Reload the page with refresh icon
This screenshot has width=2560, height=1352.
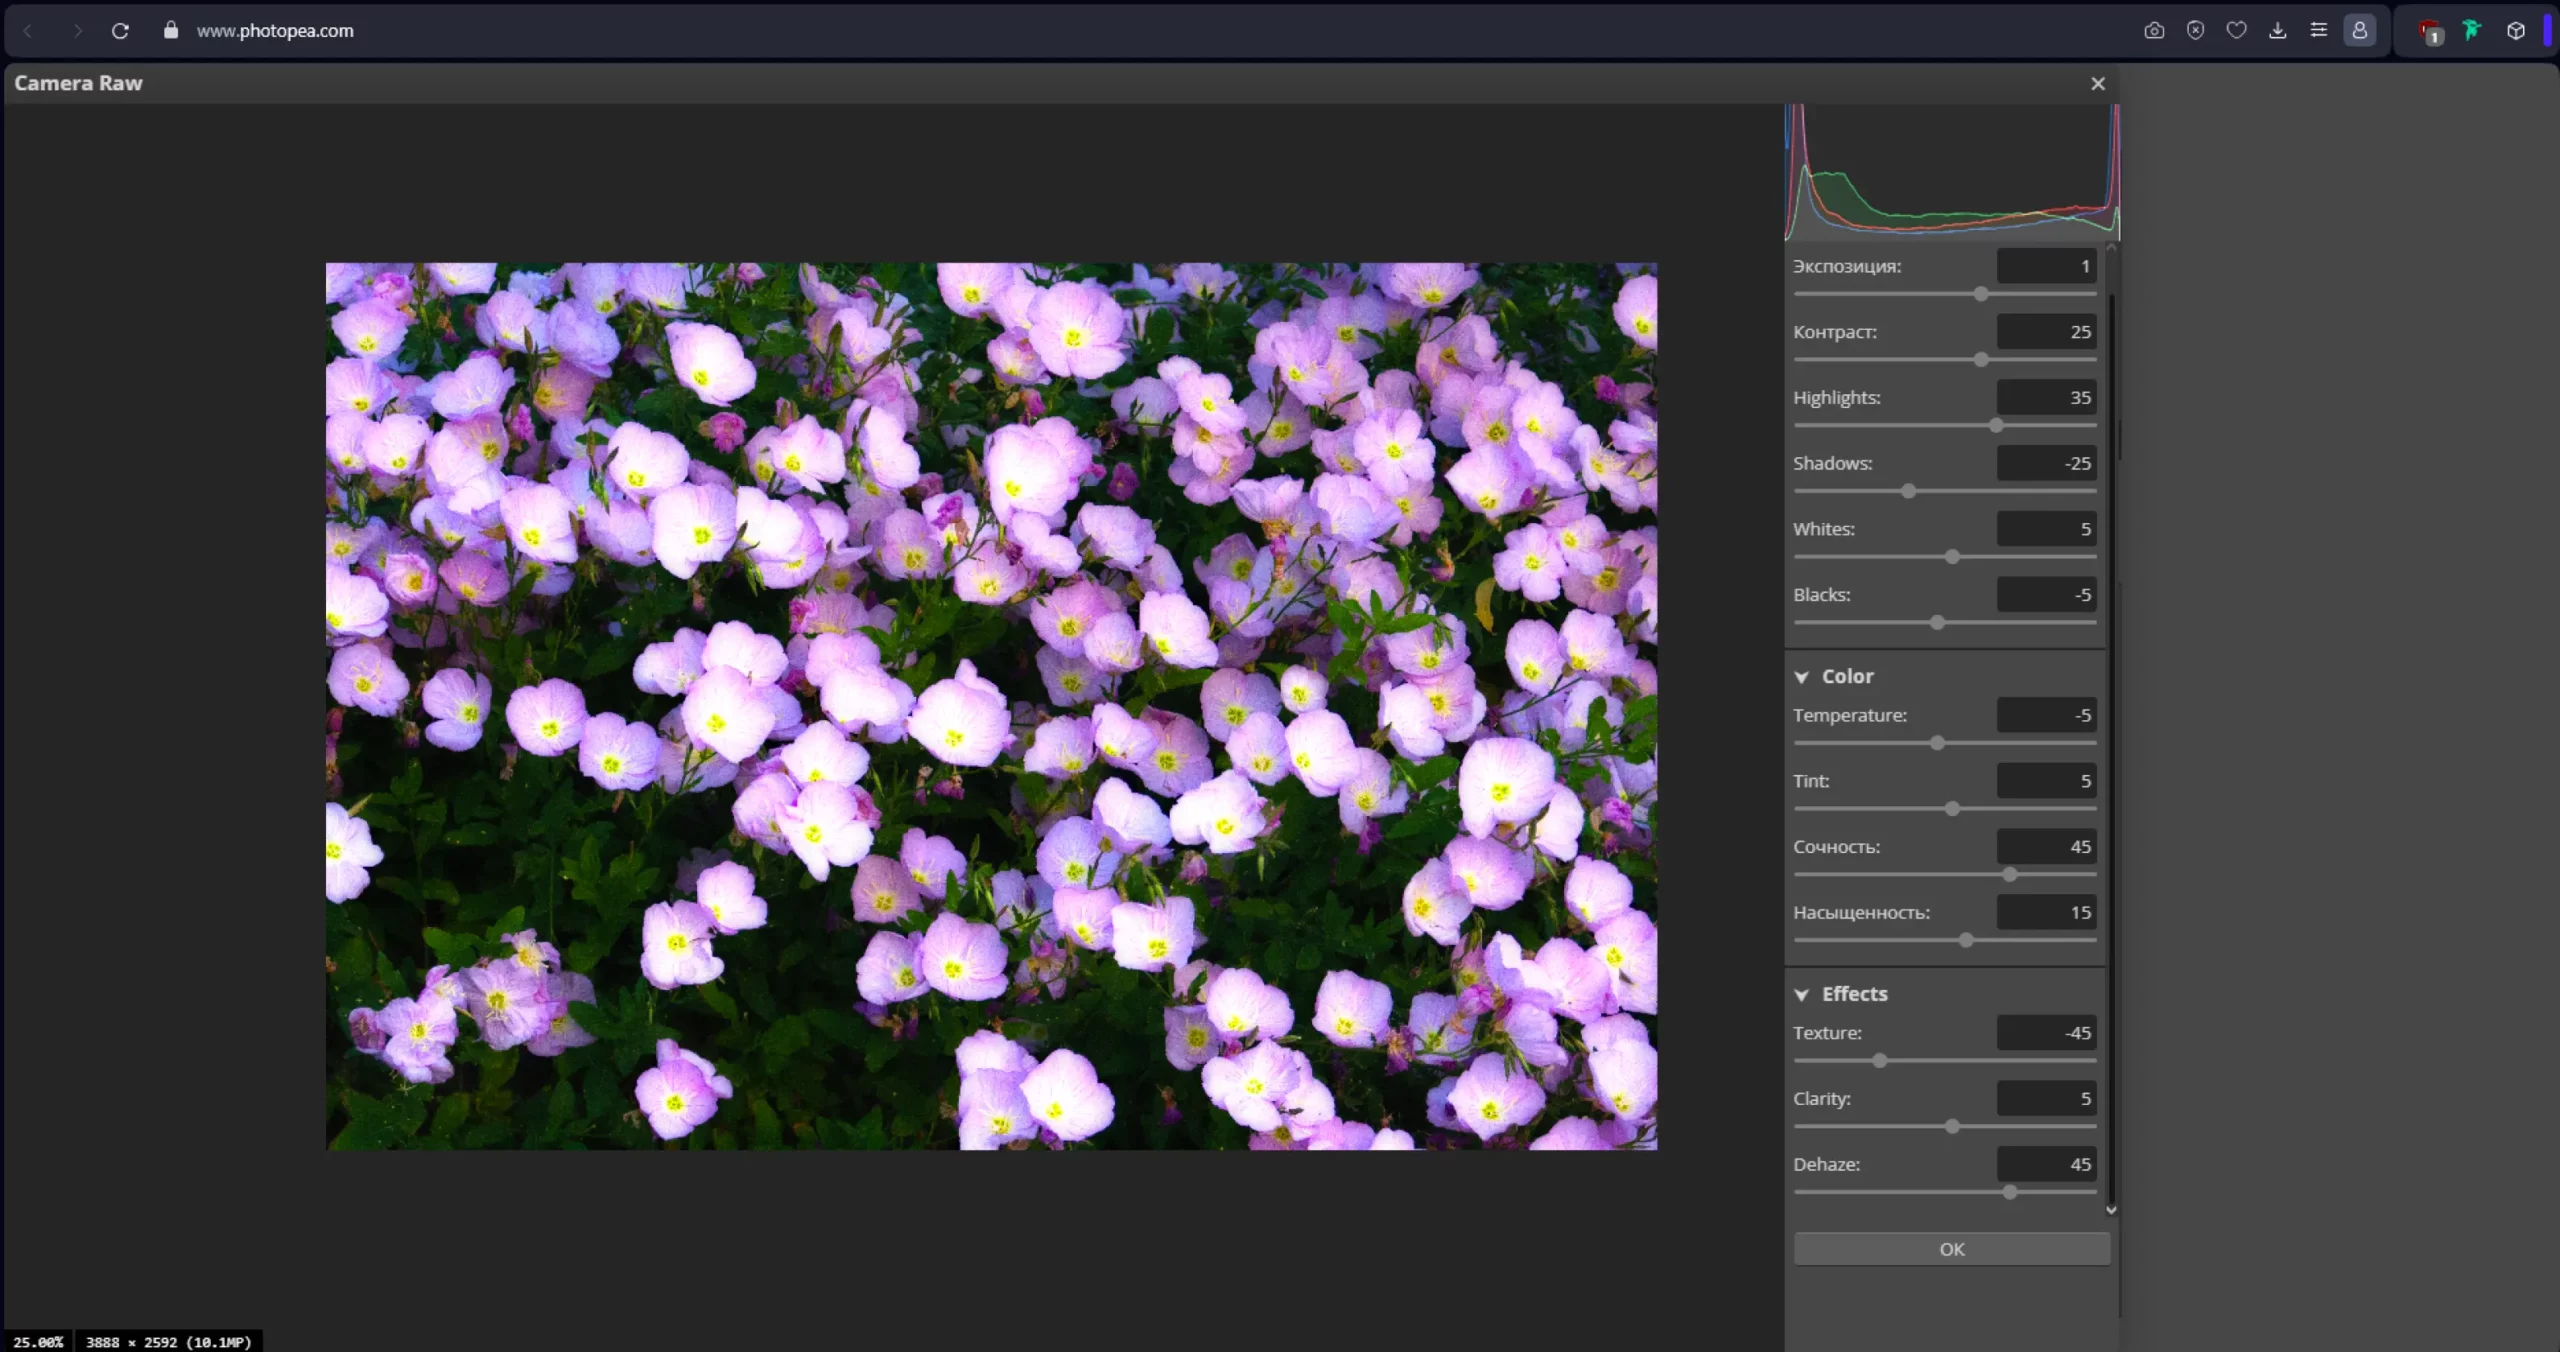(120, 31)
